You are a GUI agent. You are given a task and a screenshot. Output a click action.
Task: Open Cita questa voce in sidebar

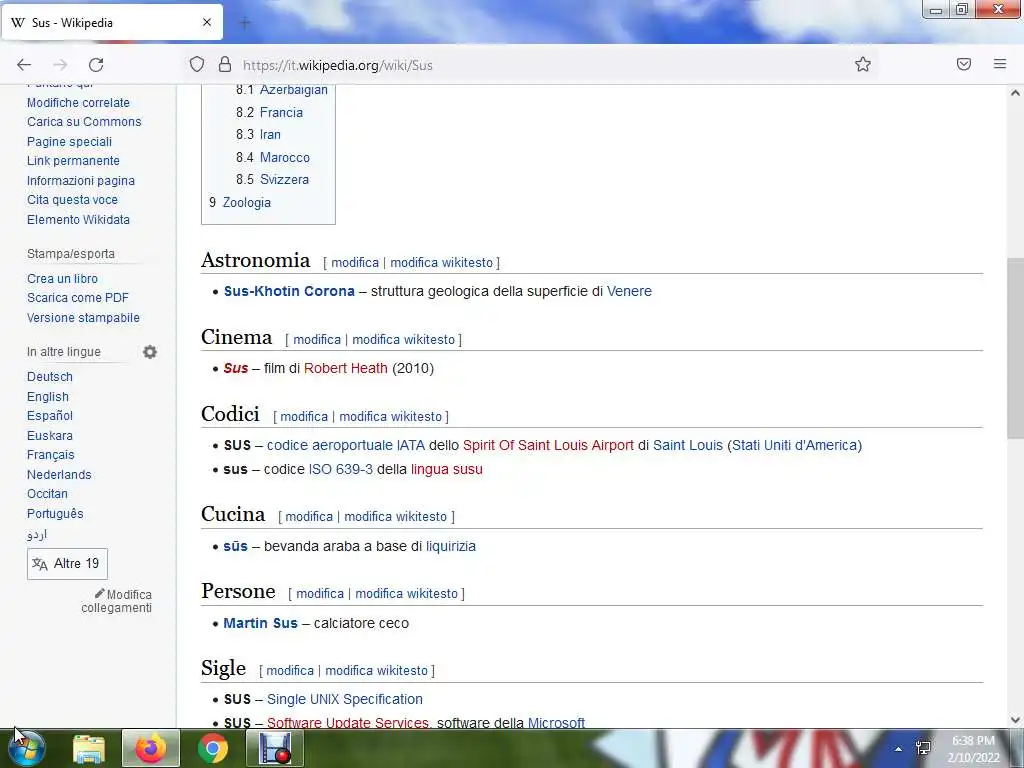[72, 200]
